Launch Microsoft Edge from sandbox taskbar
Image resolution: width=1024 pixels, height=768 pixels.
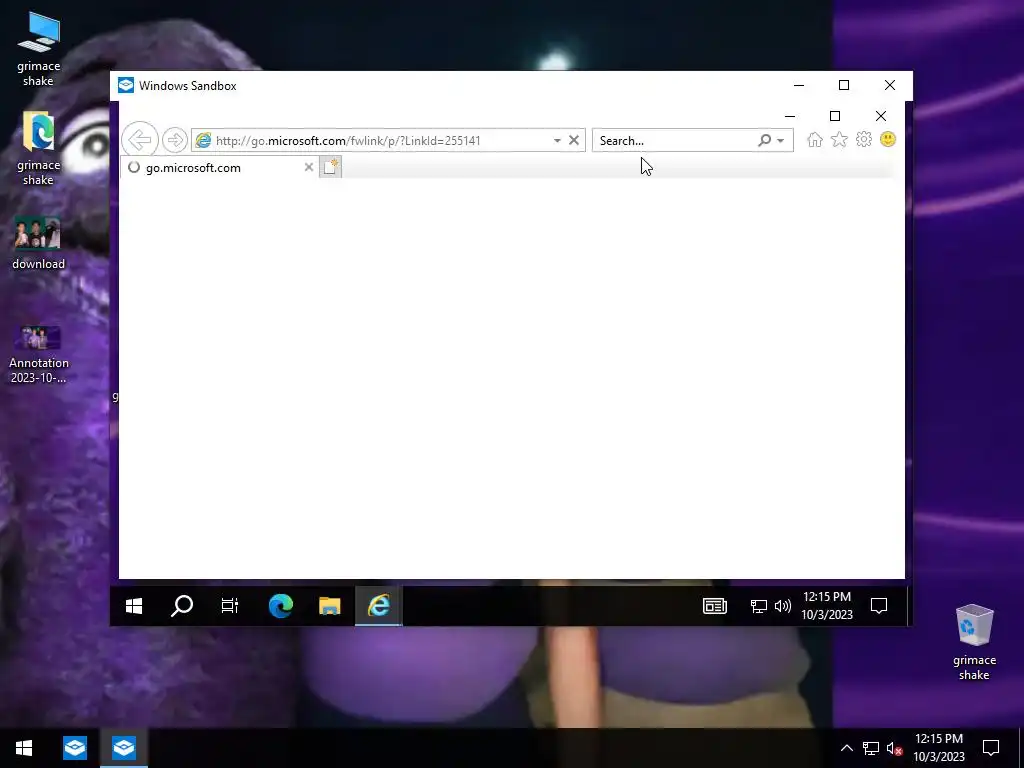click(281, 606)
